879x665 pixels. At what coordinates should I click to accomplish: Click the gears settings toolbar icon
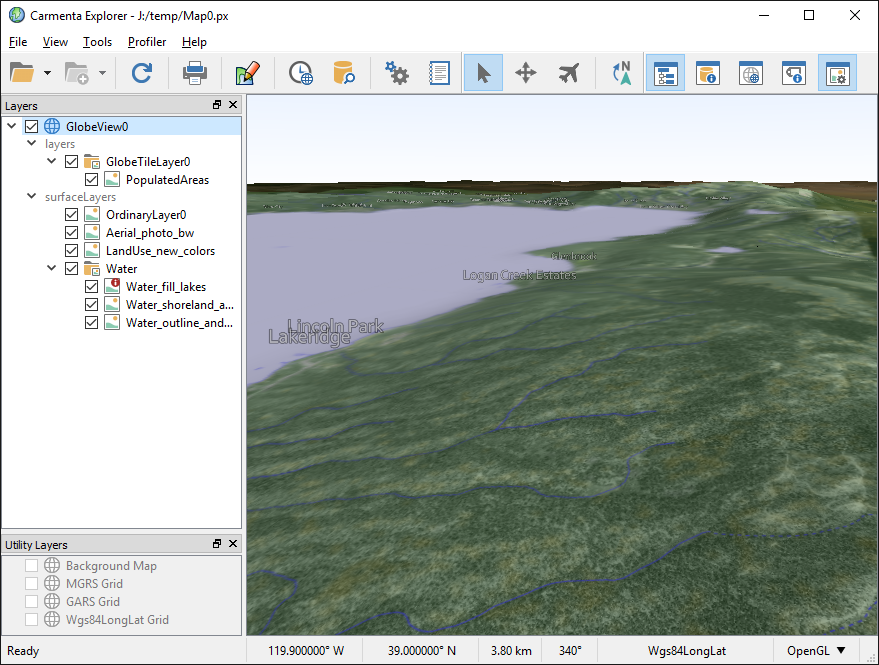click(397, 73)
